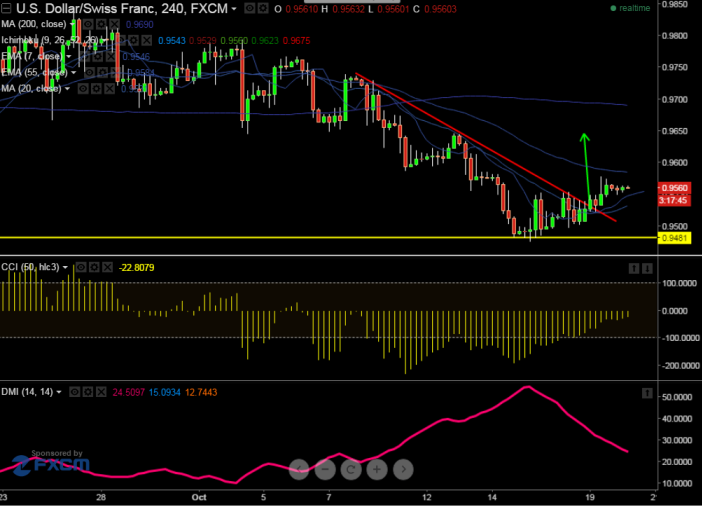This screenshot has width=702, height=506.
Task: Remove the Ichimoku indicator with X
Action: click(x=147, y=40)
